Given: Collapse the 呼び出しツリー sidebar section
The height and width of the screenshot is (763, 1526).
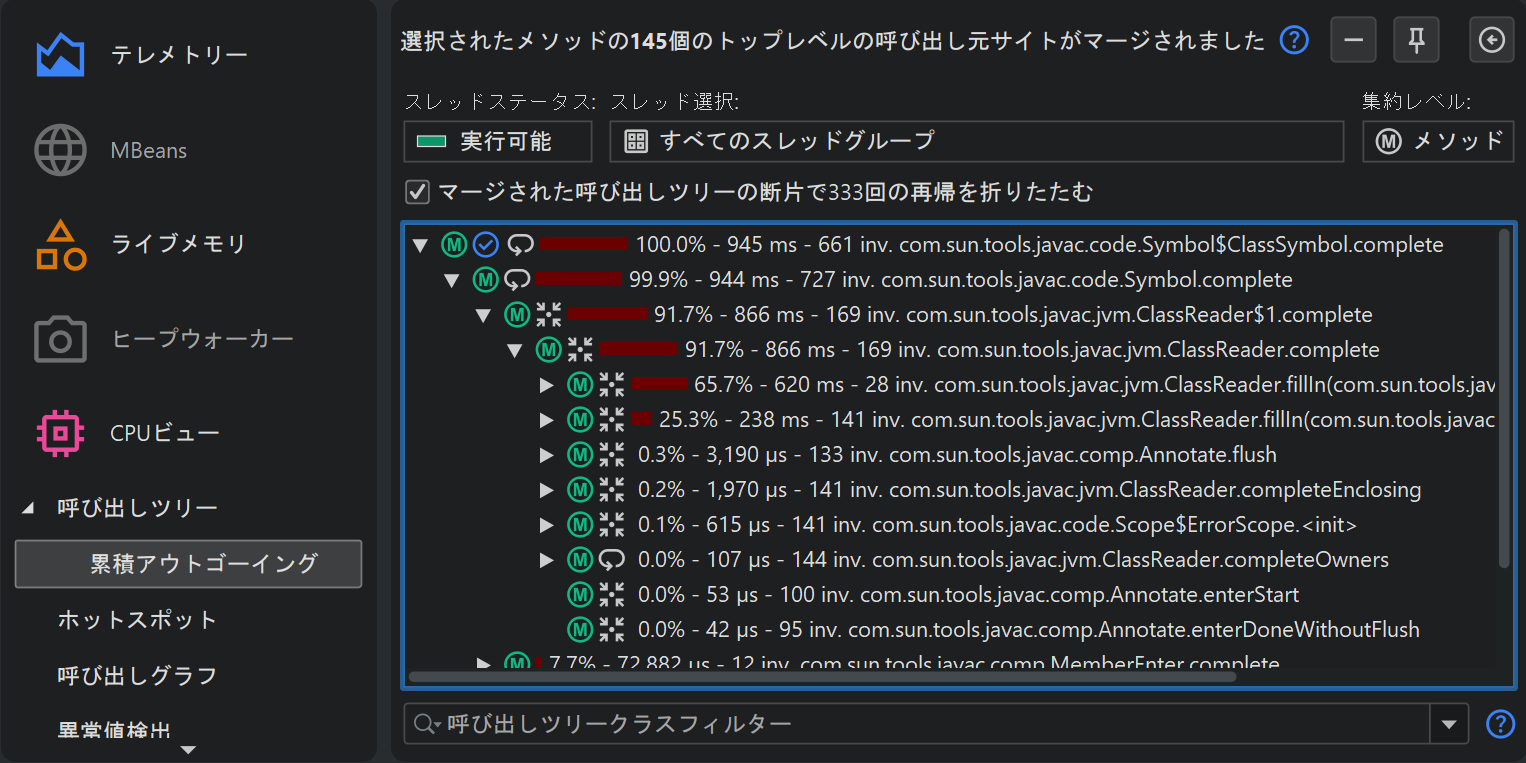Looking at the screenshot, I should (28, 509).
